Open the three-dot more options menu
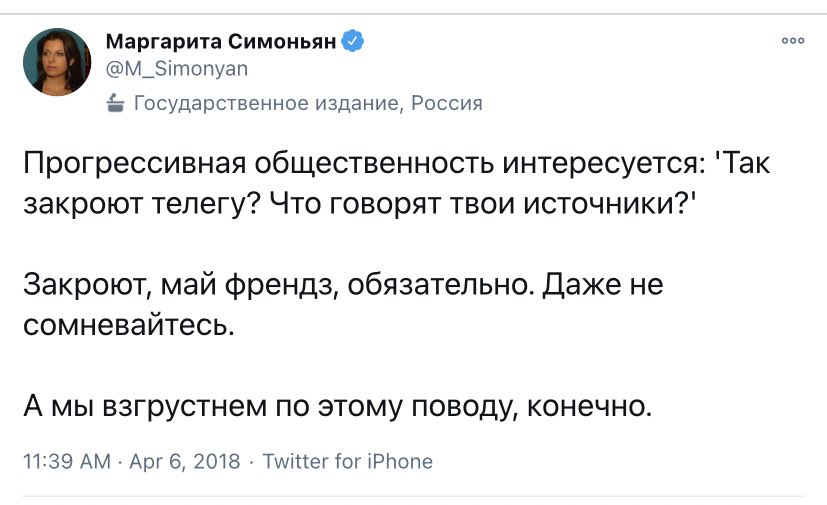The width and height of the screenshot is (827, 505). [792, 41]
